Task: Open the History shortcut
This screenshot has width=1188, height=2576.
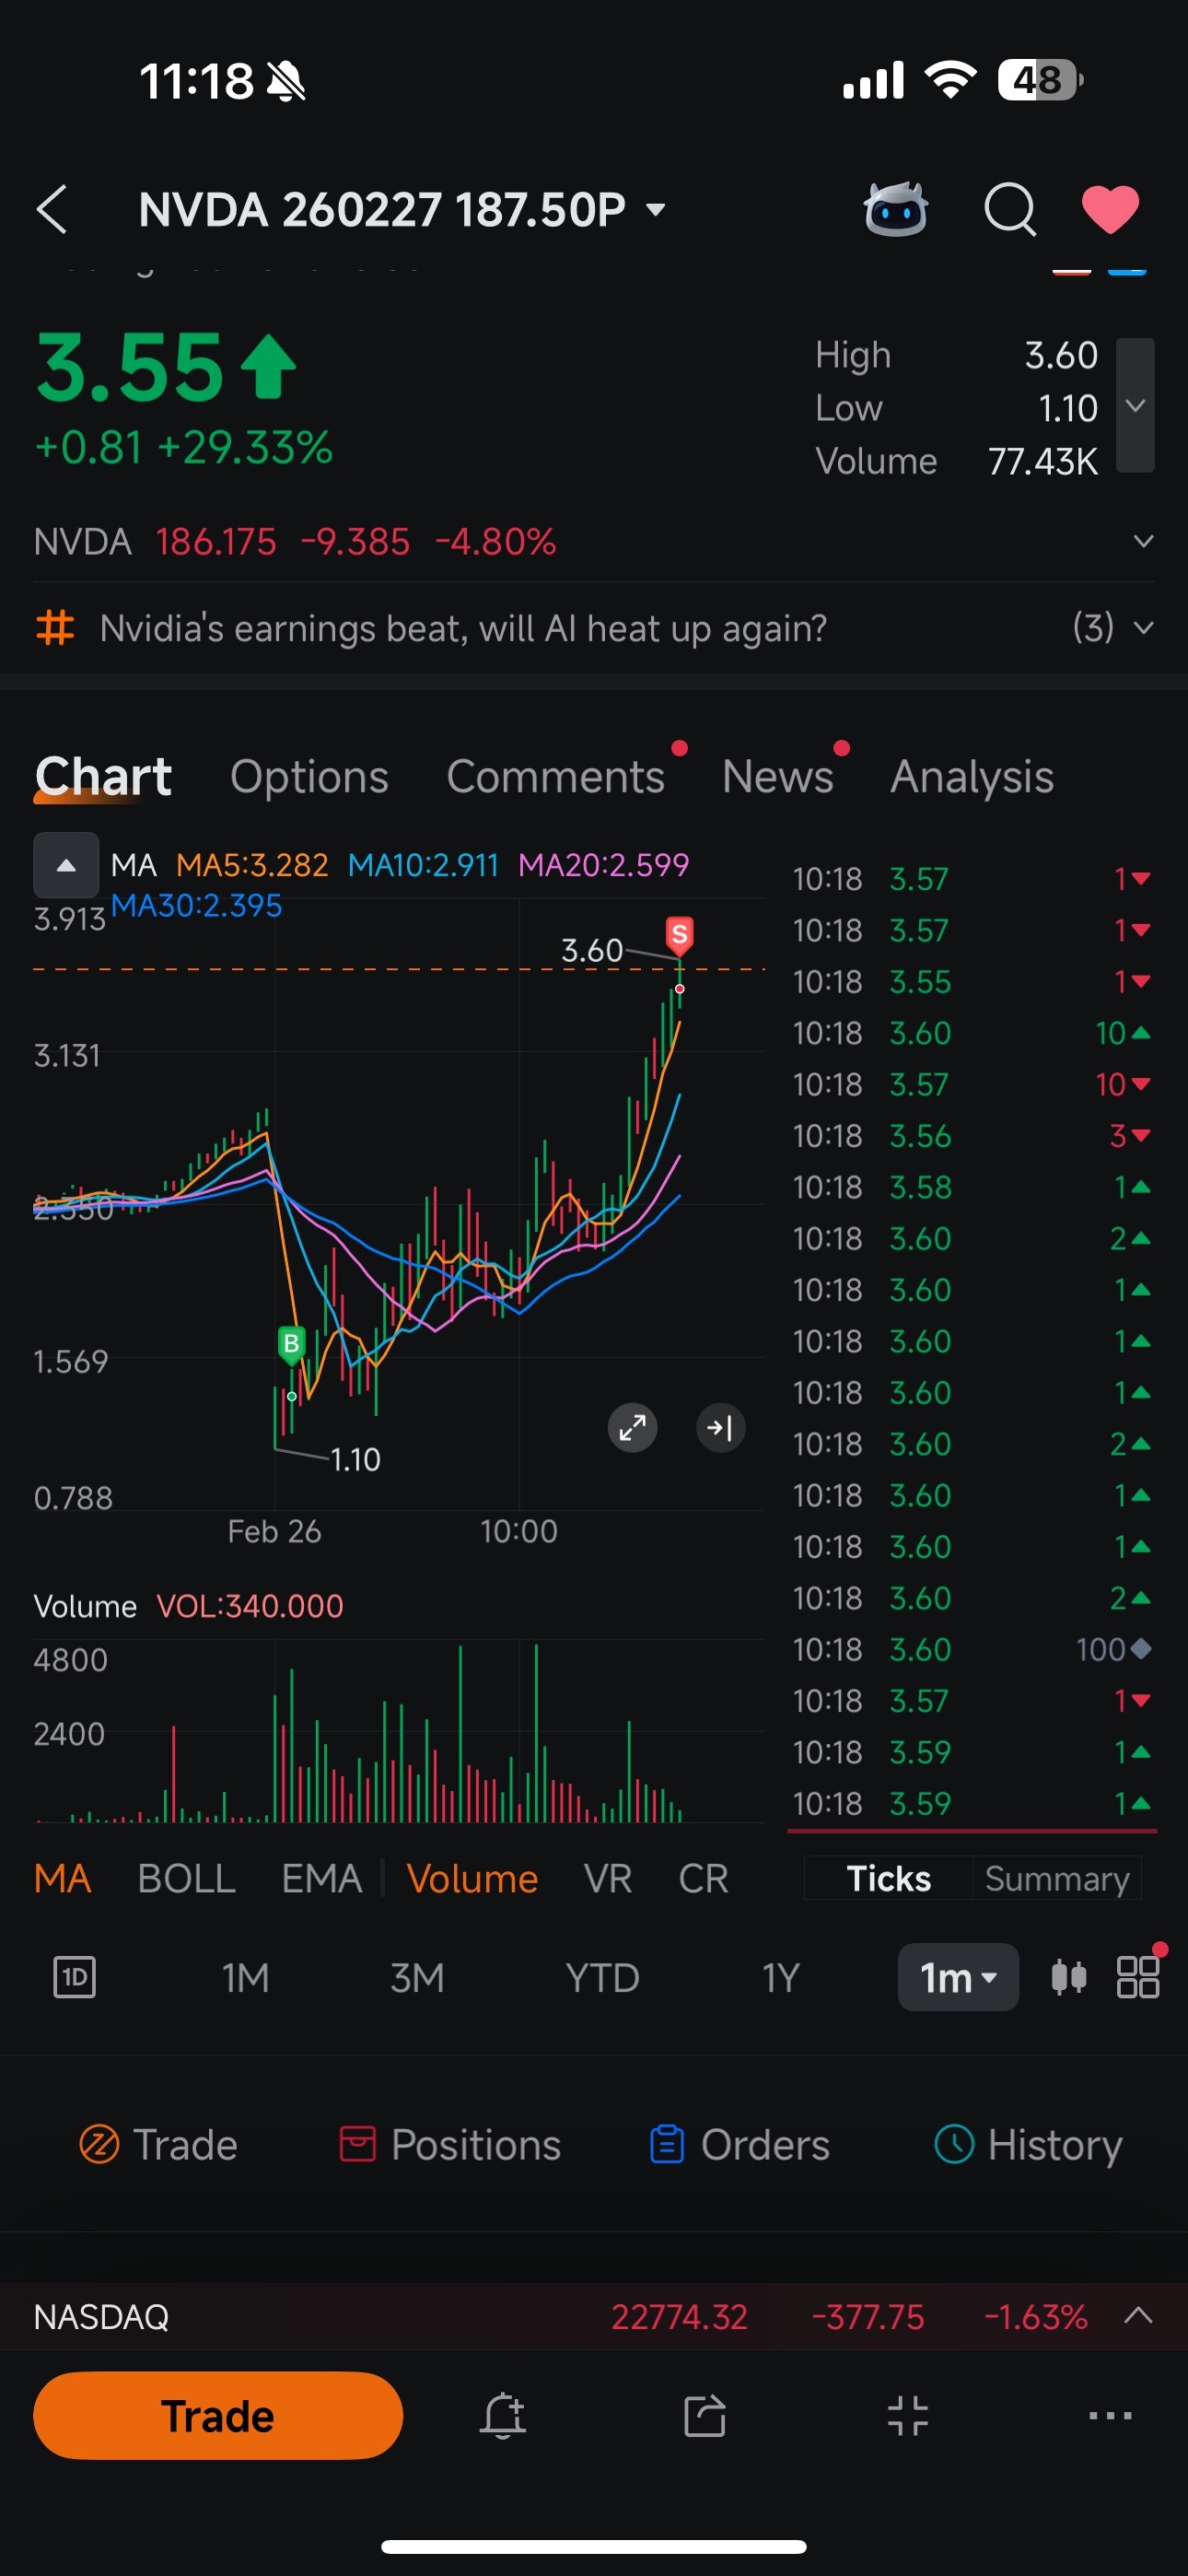Action: click(x=1028, y=2144)
